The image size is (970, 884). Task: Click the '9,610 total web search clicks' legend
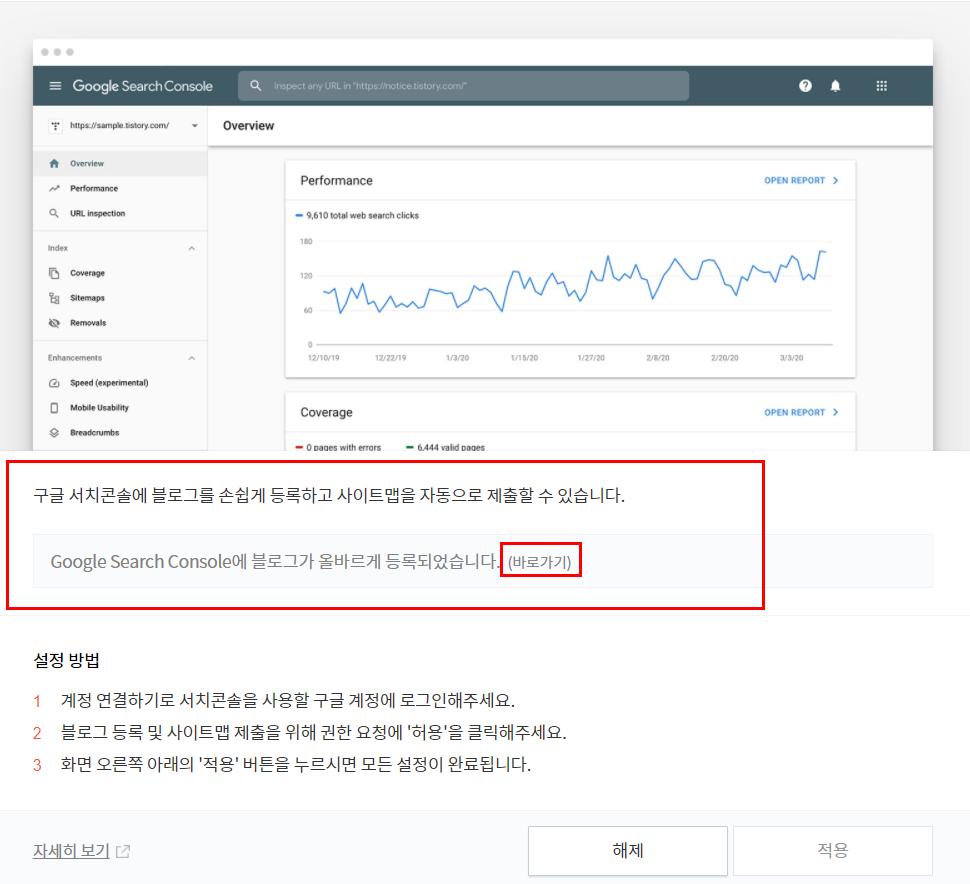tap(357, 215)
